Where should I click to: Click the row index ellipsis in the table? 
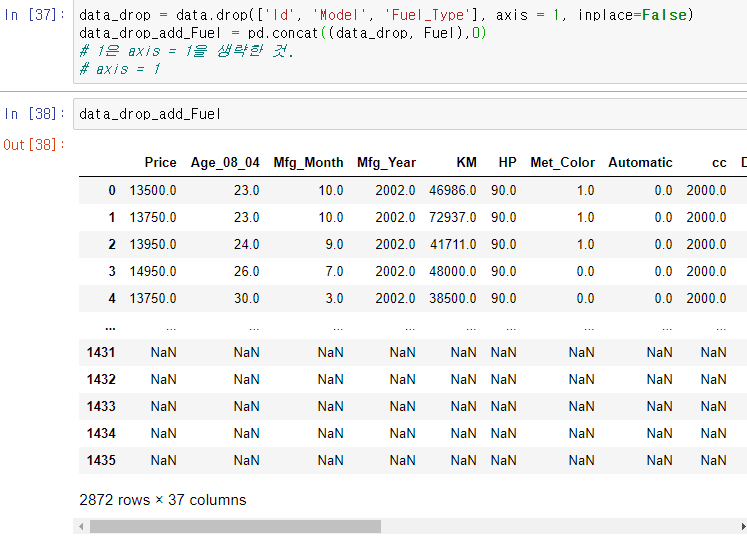point(110,328)
